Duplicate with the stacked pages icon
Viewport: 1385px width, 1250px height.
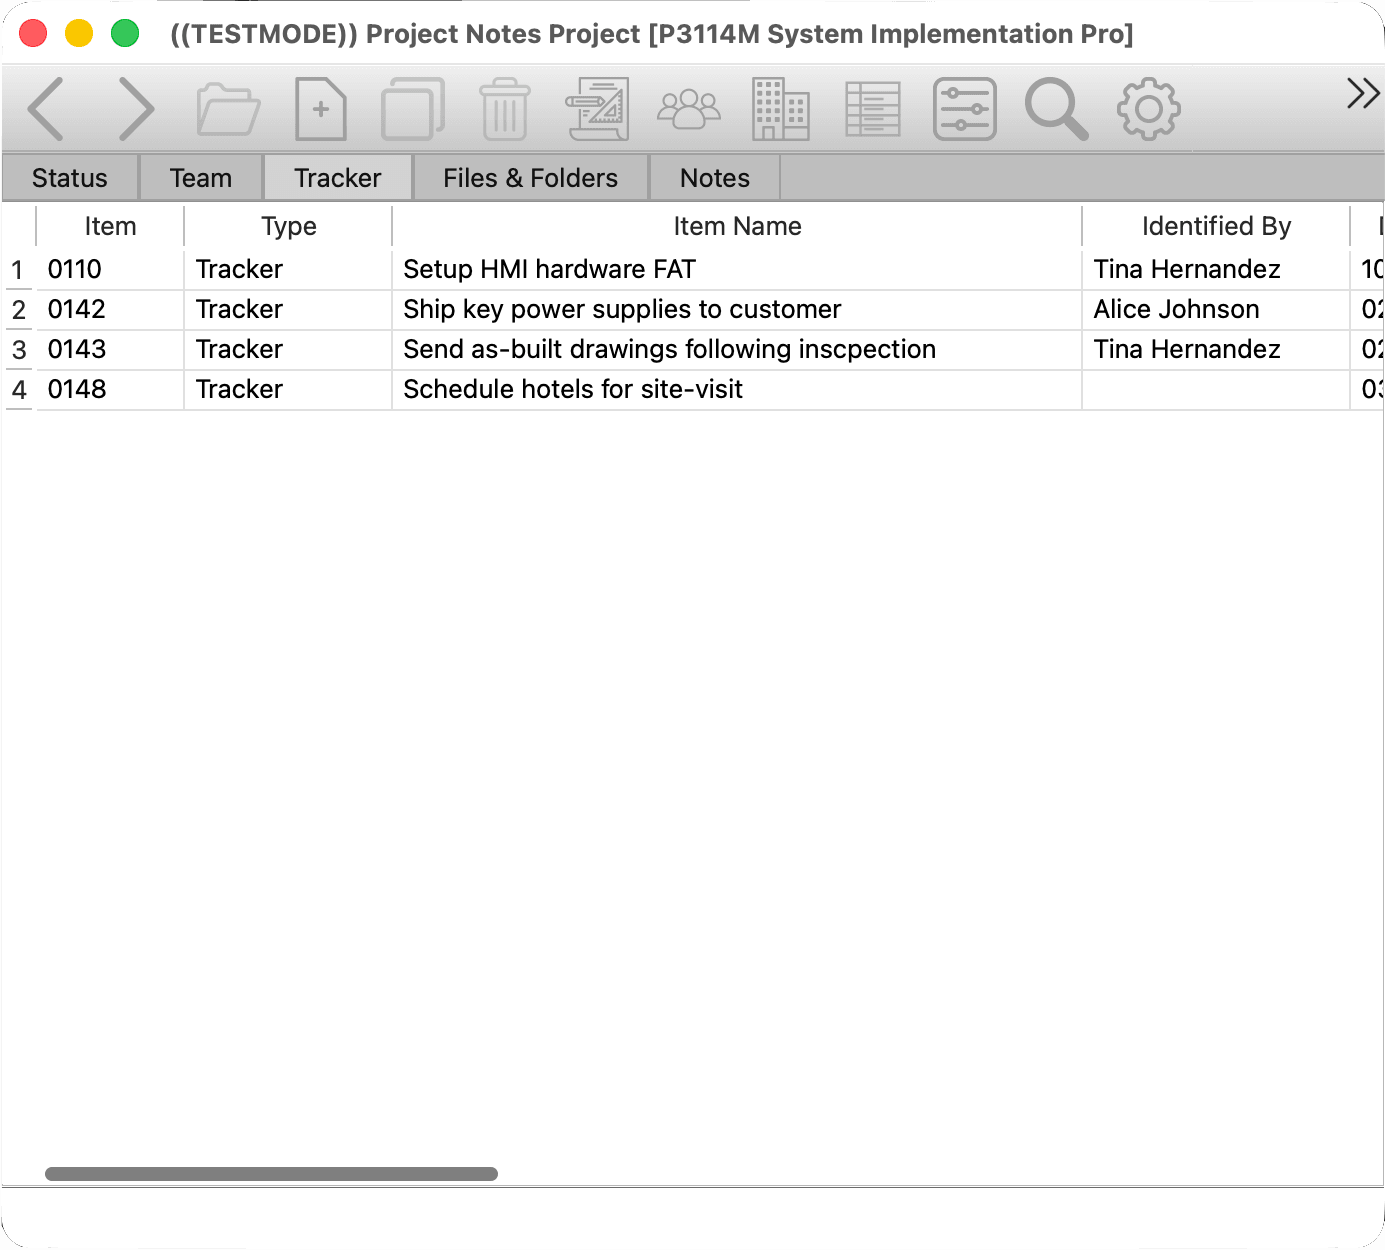[x=412, y=109]
